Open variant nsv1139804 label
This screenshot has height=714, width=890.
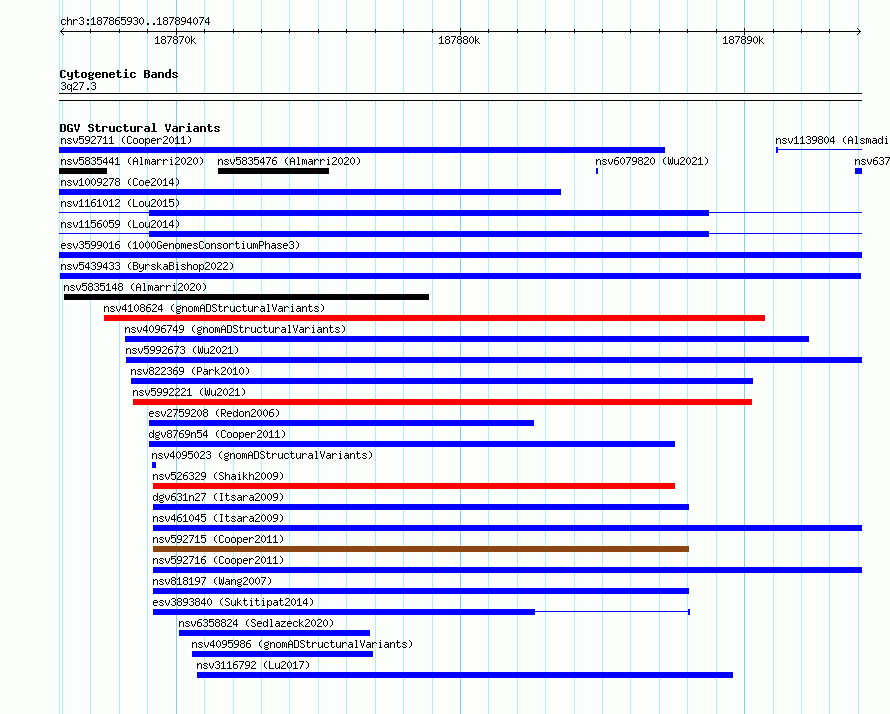click(x=832, y=140)
